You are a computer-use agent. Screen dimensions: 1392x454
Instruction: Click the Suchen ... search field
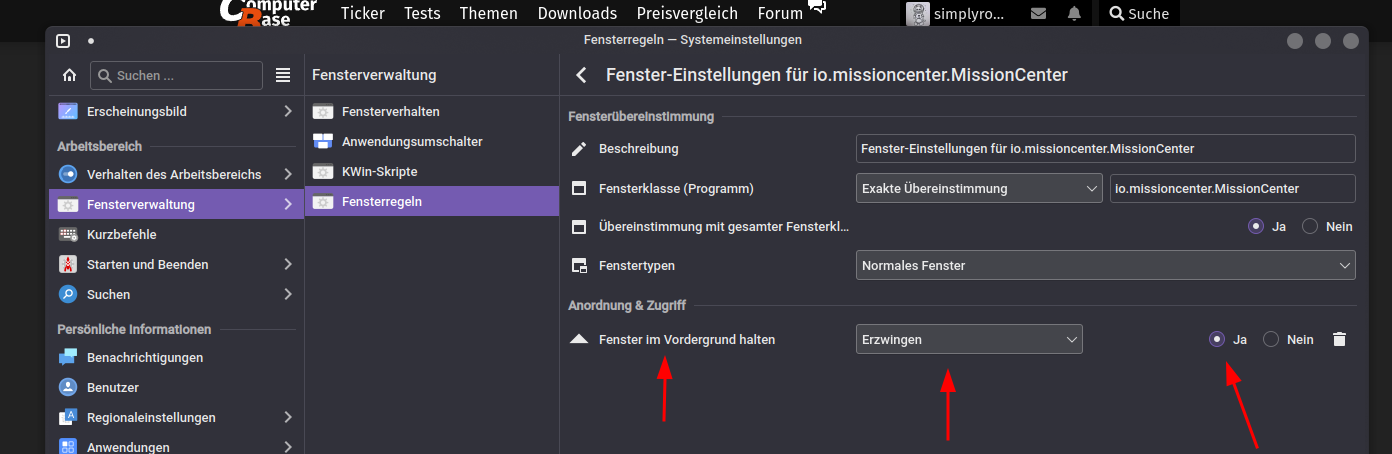point(176,75)
